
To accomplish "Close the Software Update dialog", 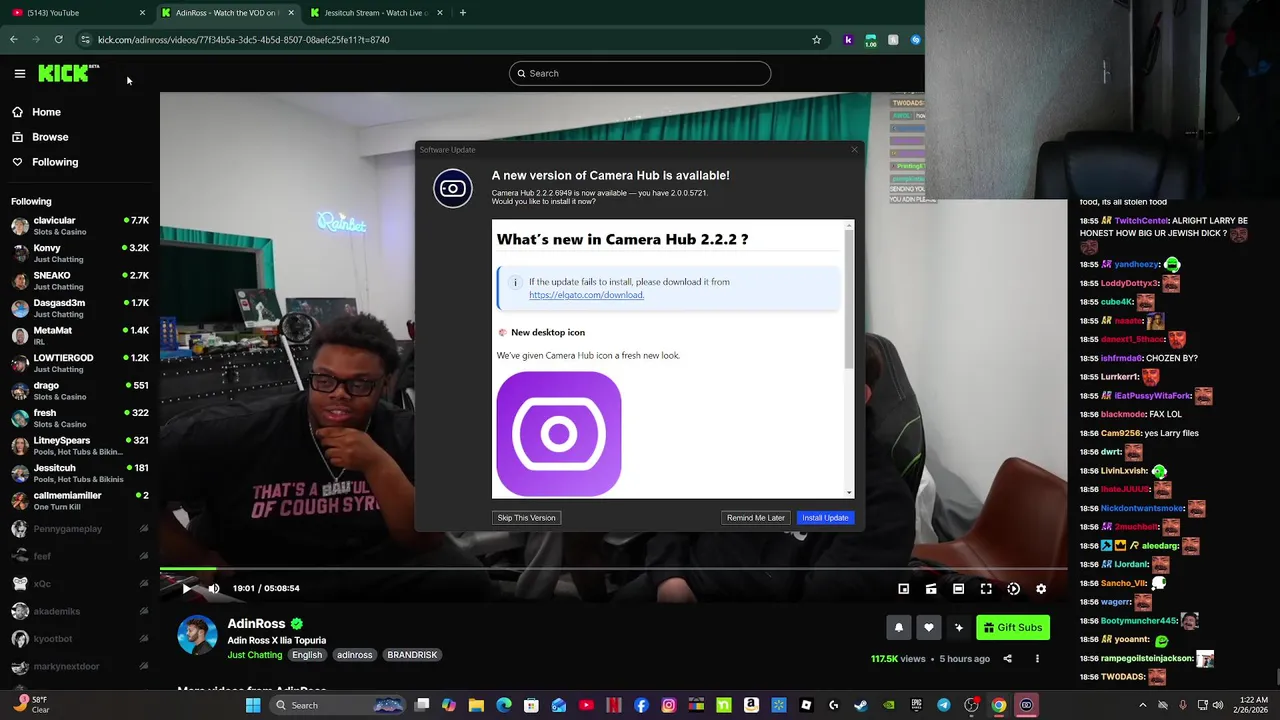I will coord(854,150).
